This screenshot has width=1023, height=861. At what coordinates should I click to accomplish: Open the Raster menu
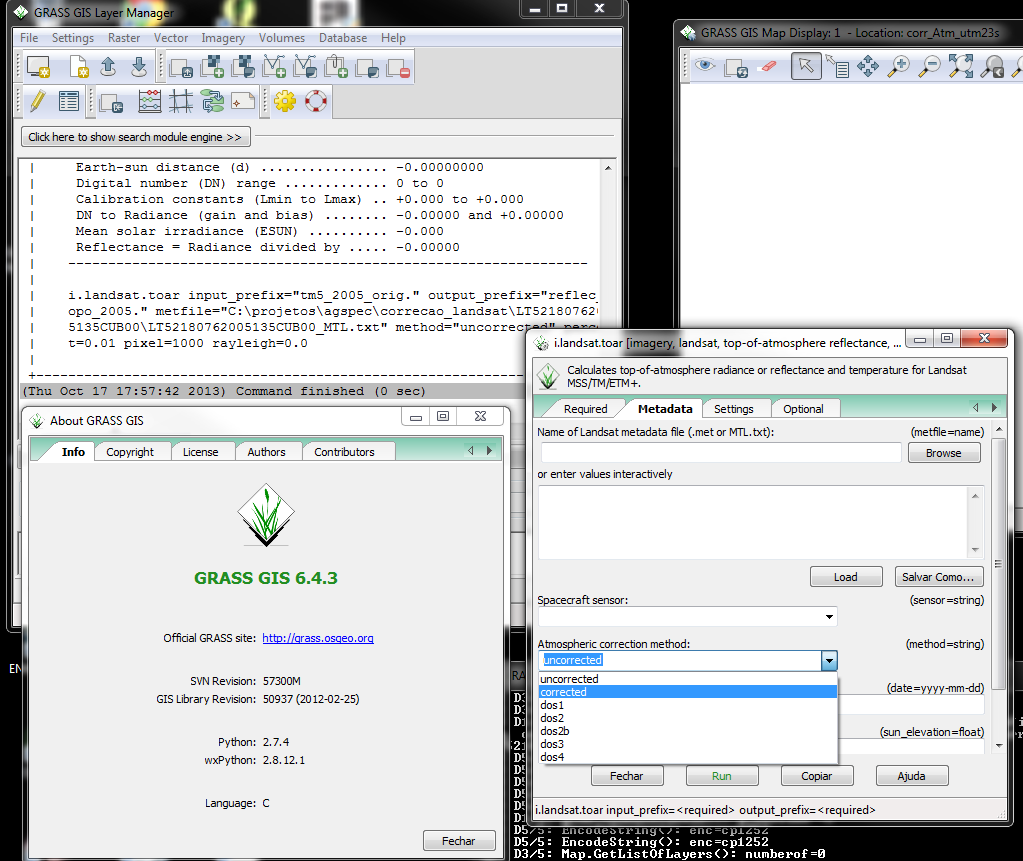pyautogui.click(x=124, y=38)
